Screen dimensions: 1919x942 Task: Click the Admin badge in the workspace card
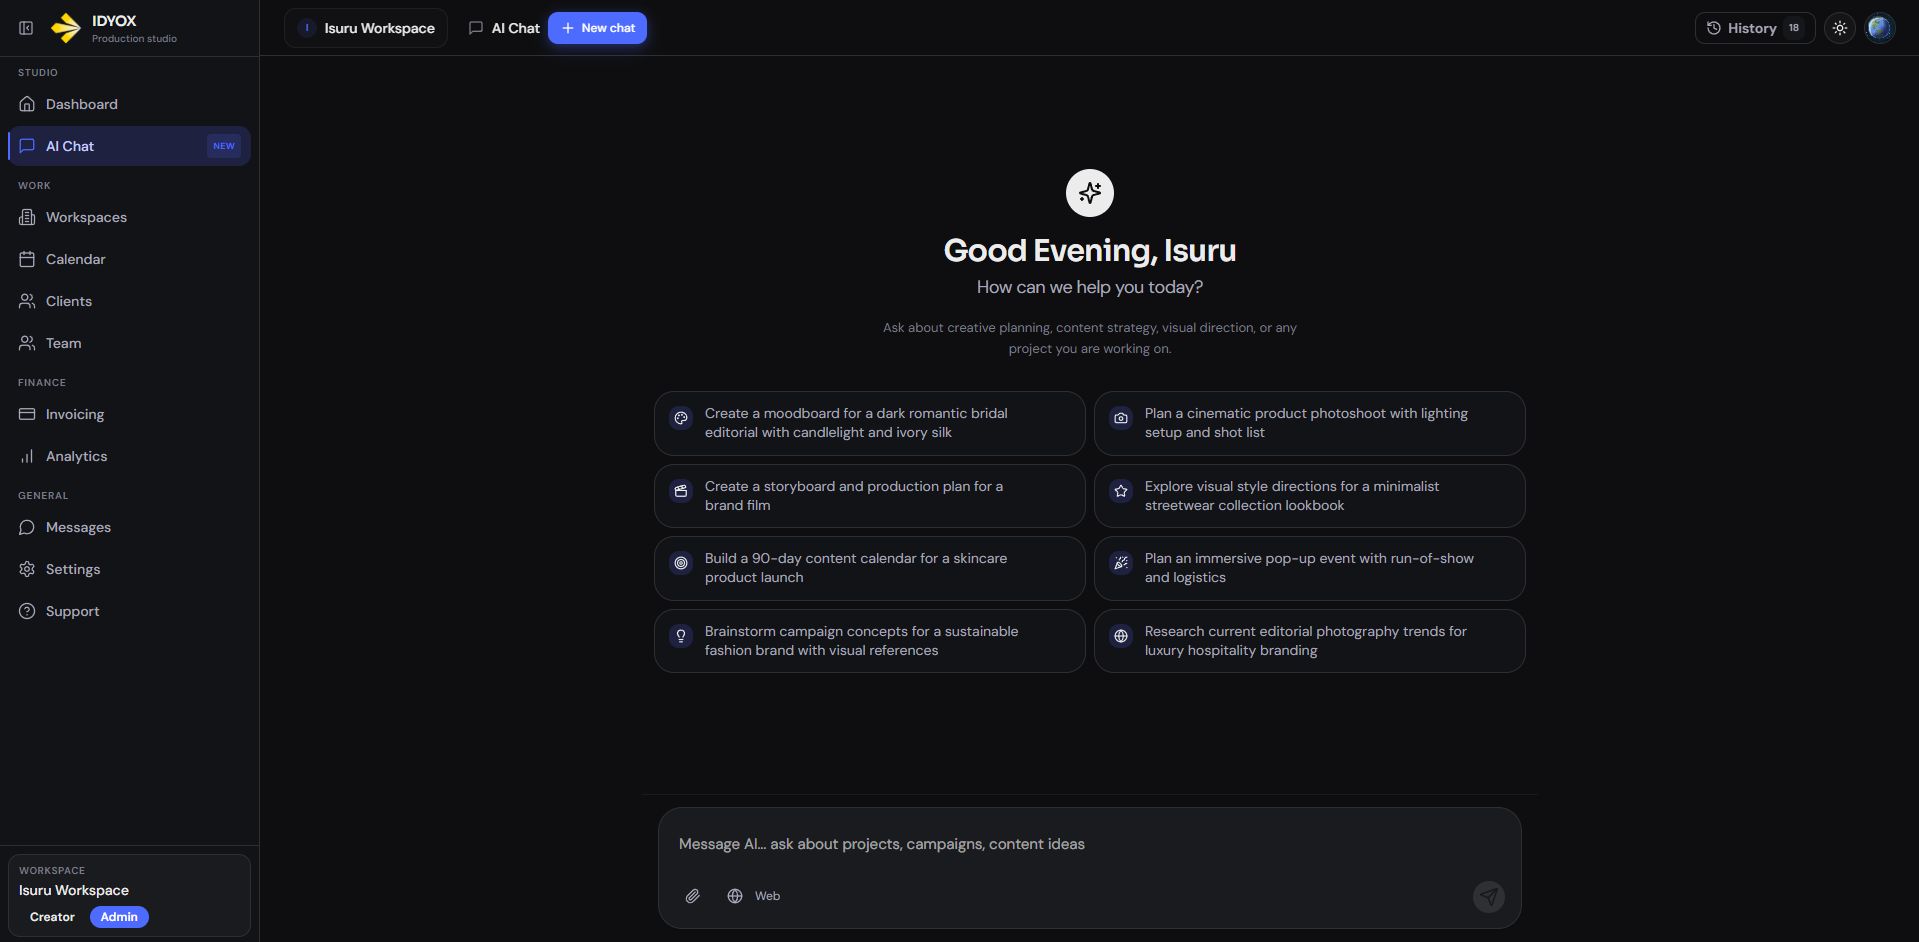pos(119,917)
